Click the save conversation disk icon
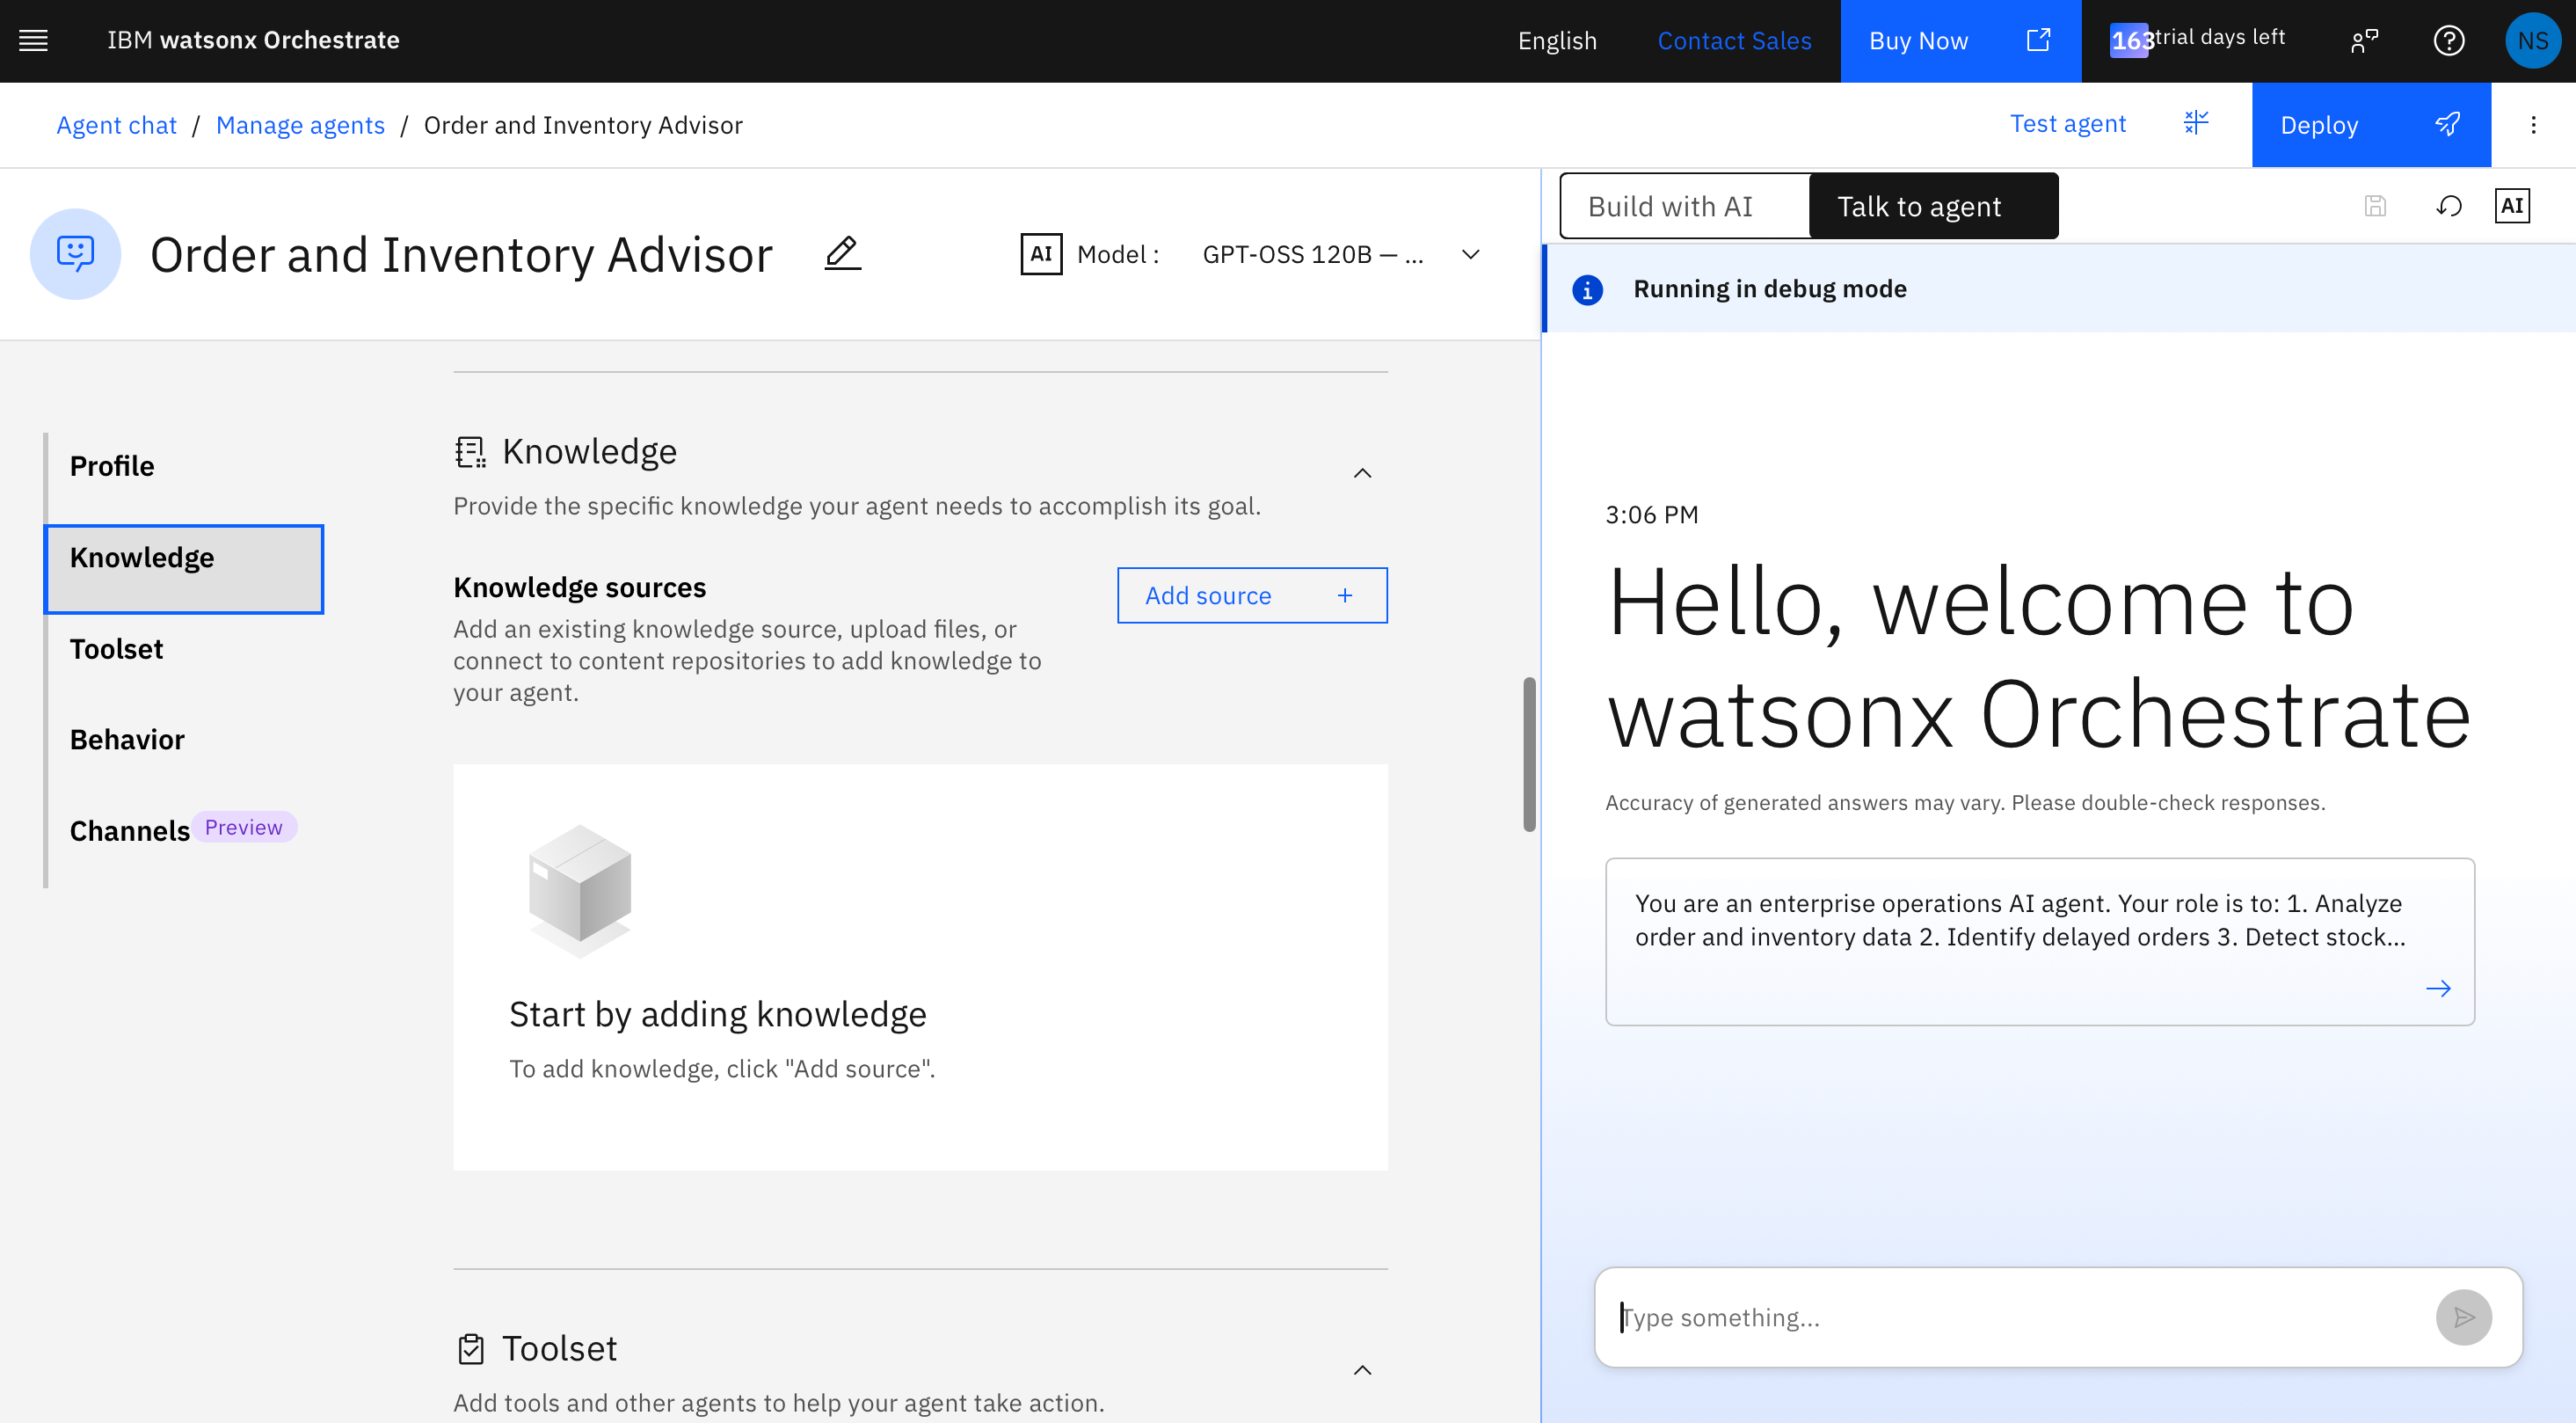This screenshot has height=1423, width=2576. [x=2375, y=206]
